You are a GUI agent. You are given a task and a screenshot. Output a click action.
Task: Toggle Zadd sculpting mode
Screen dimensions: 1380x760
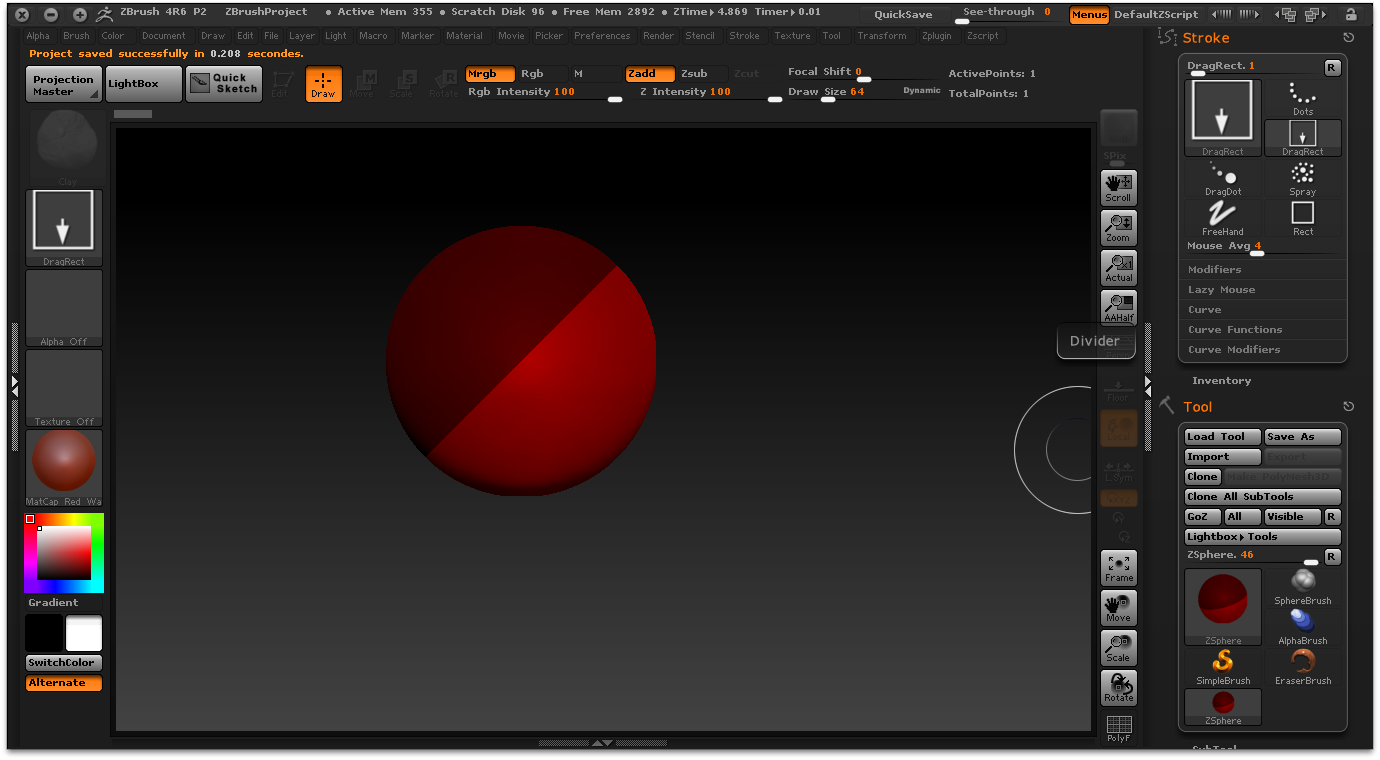(650, 74)
